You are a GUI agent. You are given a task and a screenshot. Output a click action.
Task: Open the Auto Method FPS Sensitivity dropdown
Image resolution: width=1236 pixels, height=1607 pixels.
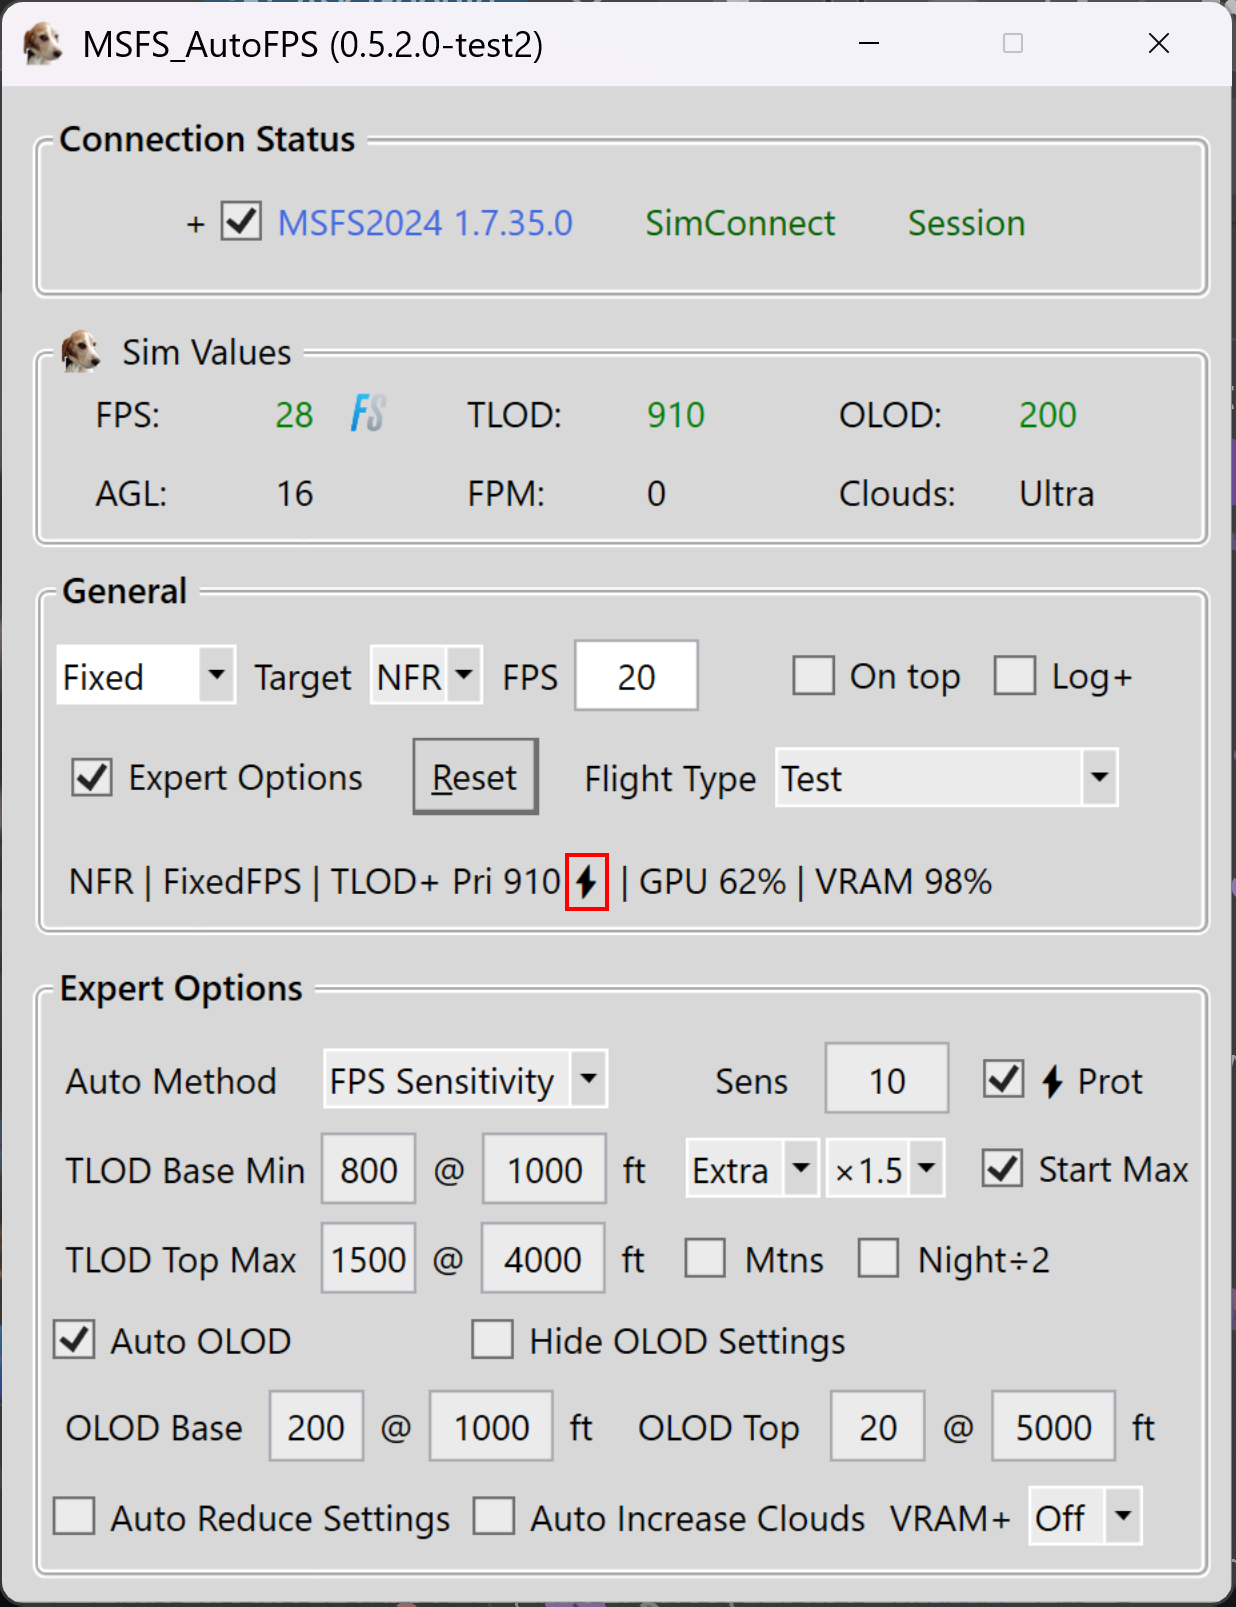click(x=465, y=1079)
